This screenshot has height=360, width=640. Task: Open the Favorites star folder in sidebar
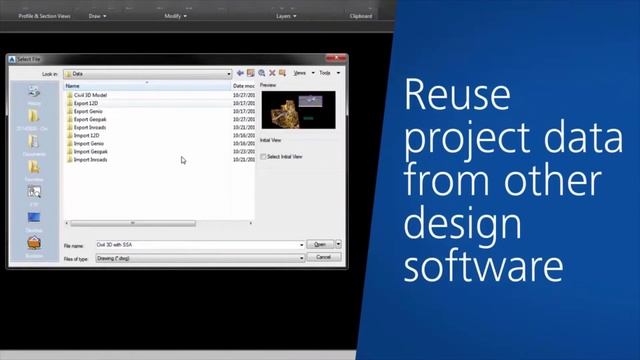[34, 171]
